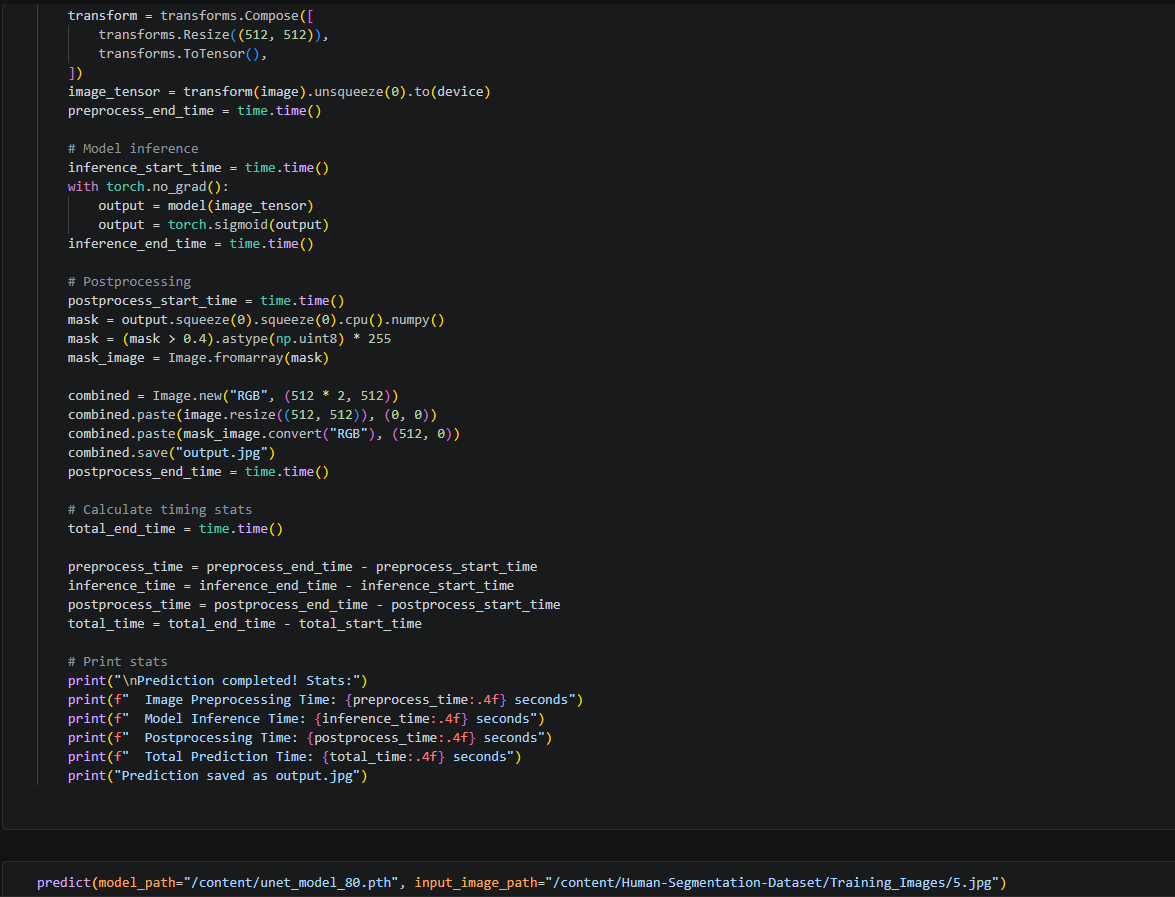Click the '# Model inference' comment
This screenshot has height=897, width=1175.
point(133,148)
